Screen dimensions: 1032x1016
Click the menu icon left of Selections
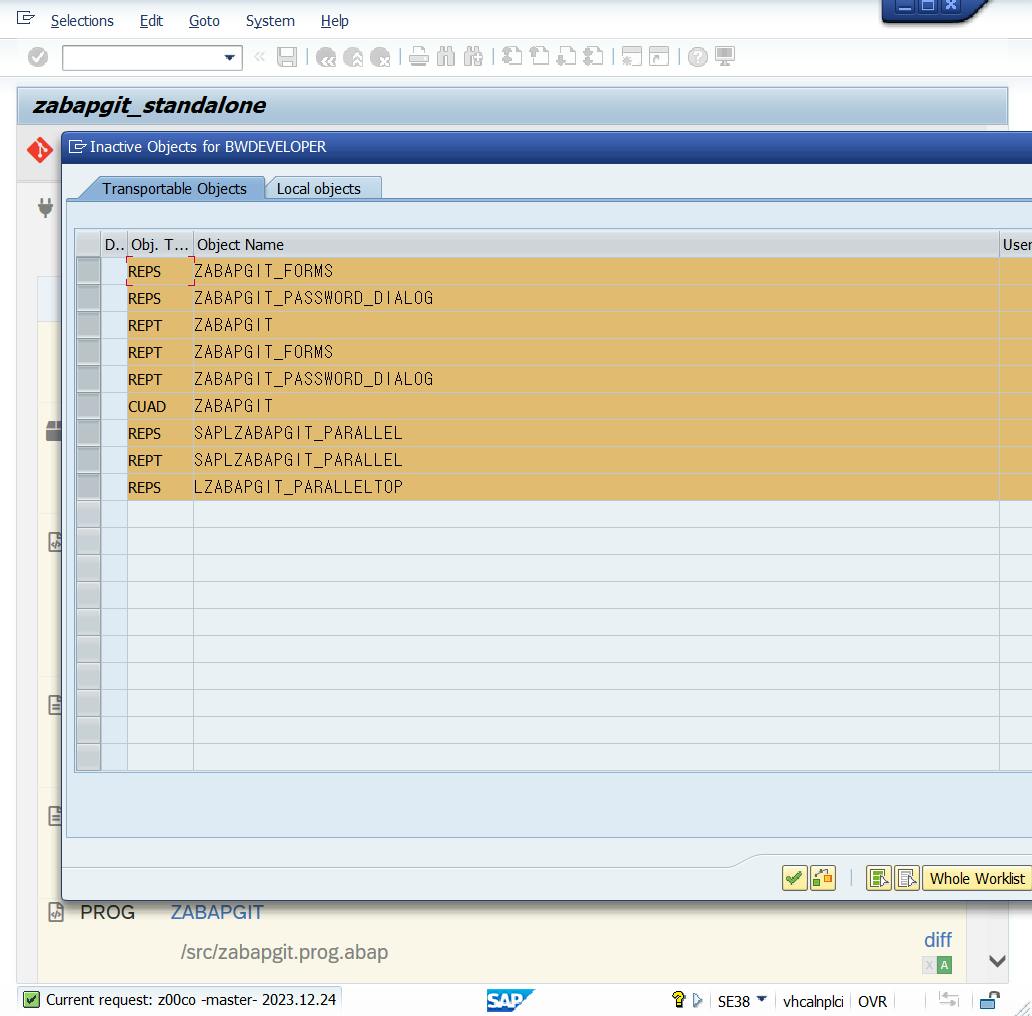tap(25, 18)
